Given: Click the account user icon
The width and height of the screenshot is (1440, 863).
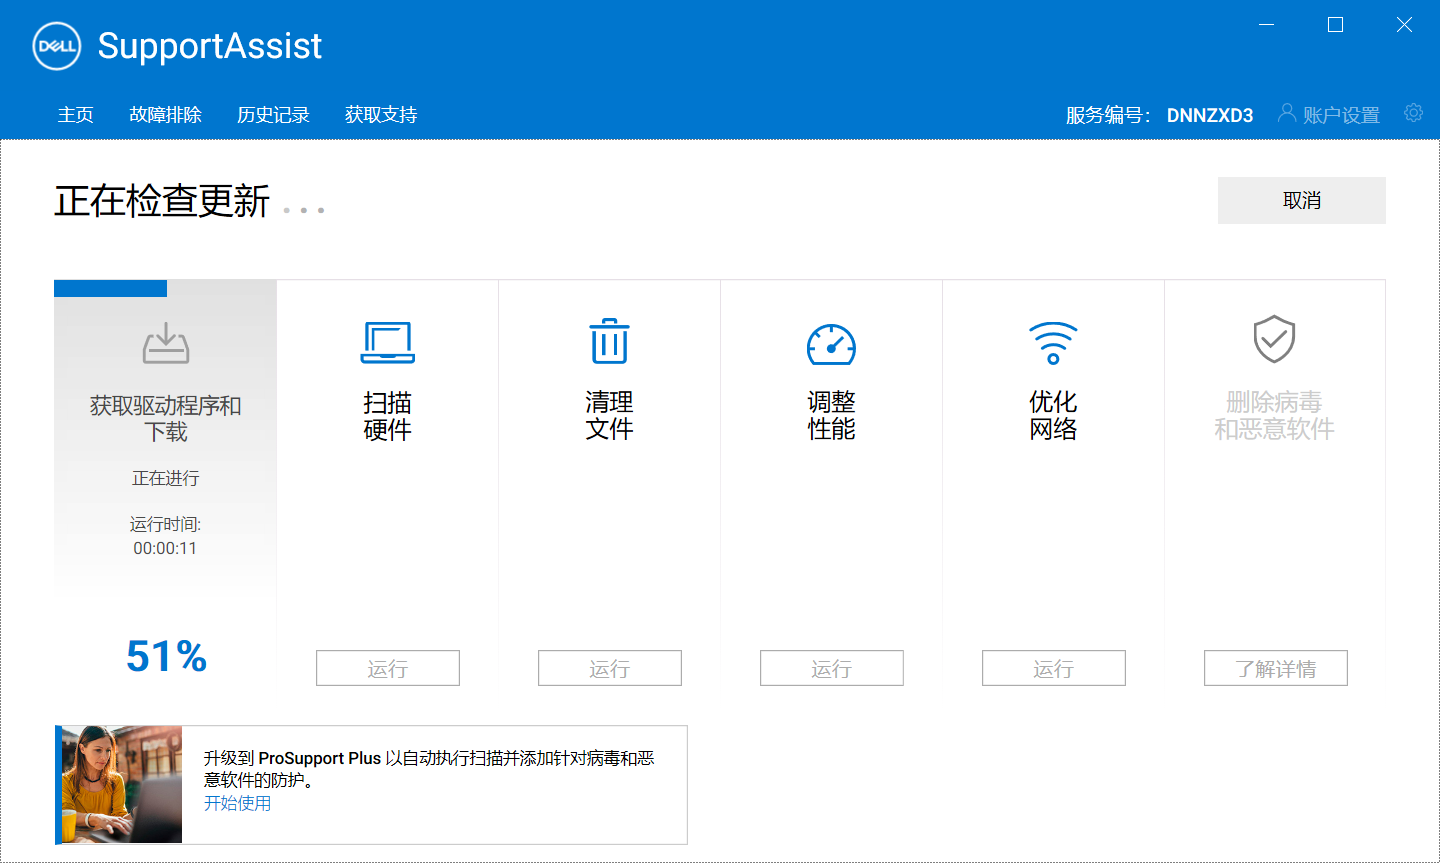Looking at the screenshot, I should coord(1287,113).
